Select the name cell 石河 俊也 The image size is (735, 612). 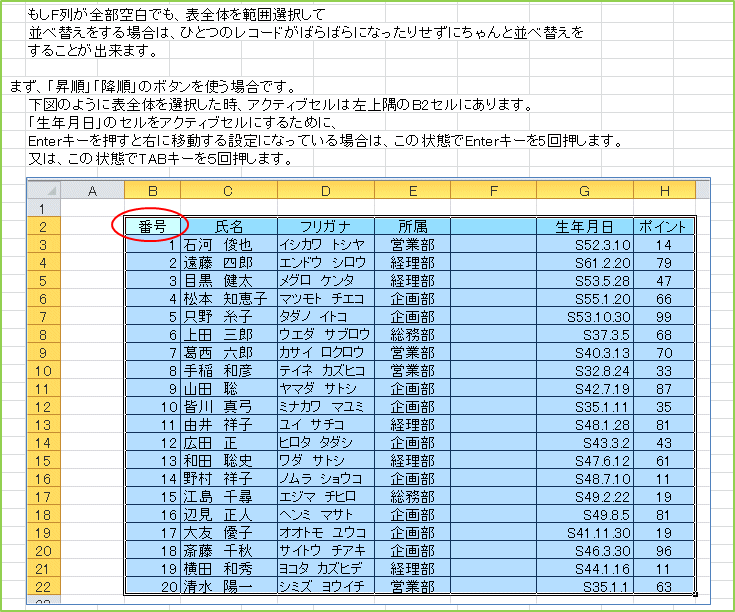(229, 244)
